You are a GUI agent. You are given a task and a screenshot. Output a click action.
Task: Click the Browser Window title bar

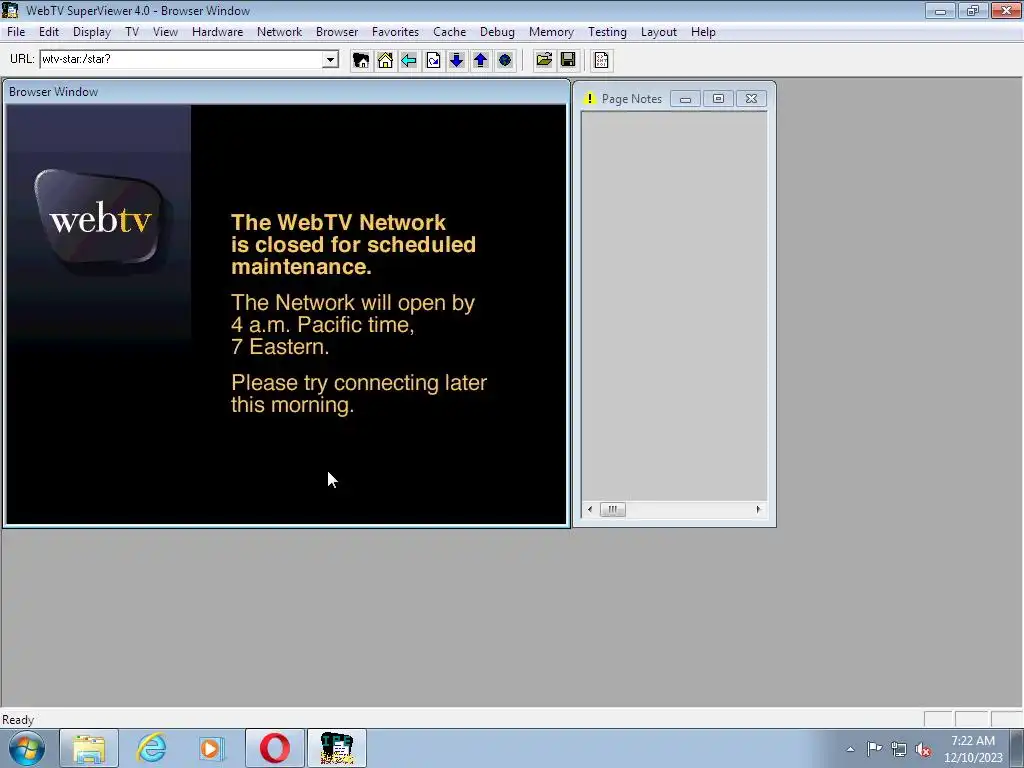[286, 91]
